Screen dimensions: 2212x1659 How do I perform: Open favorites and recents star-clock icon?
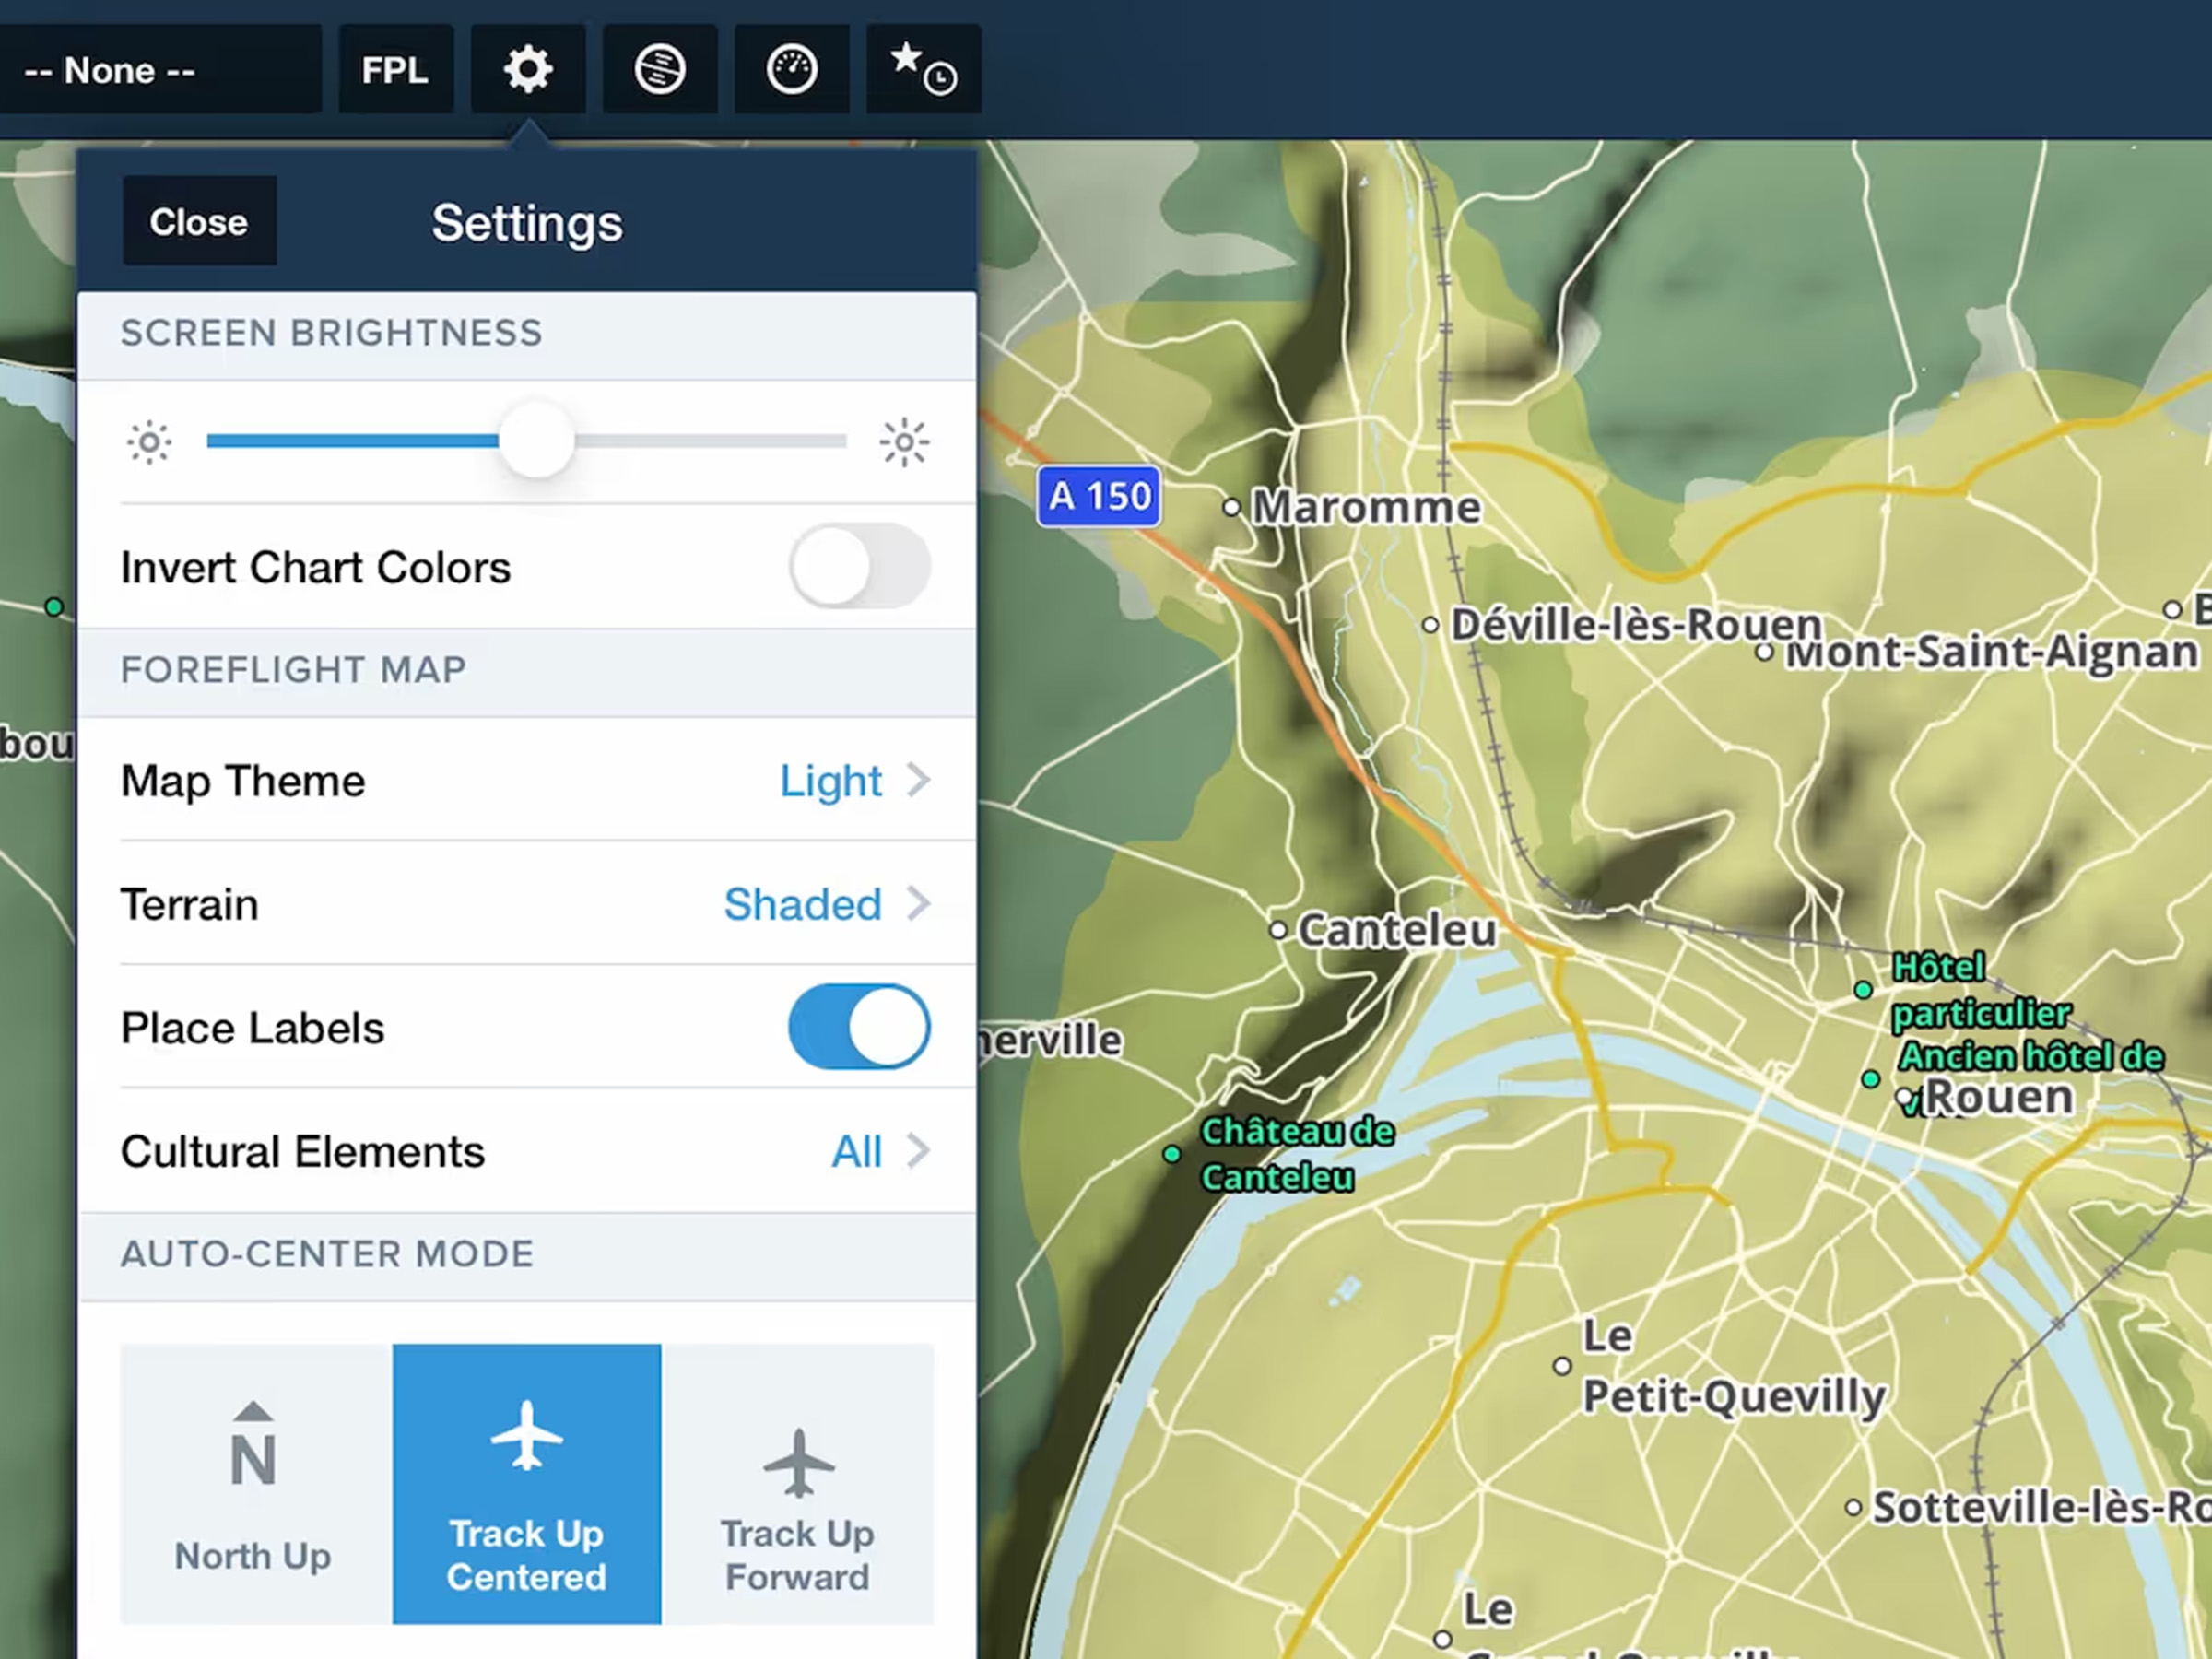click(923, 70)
